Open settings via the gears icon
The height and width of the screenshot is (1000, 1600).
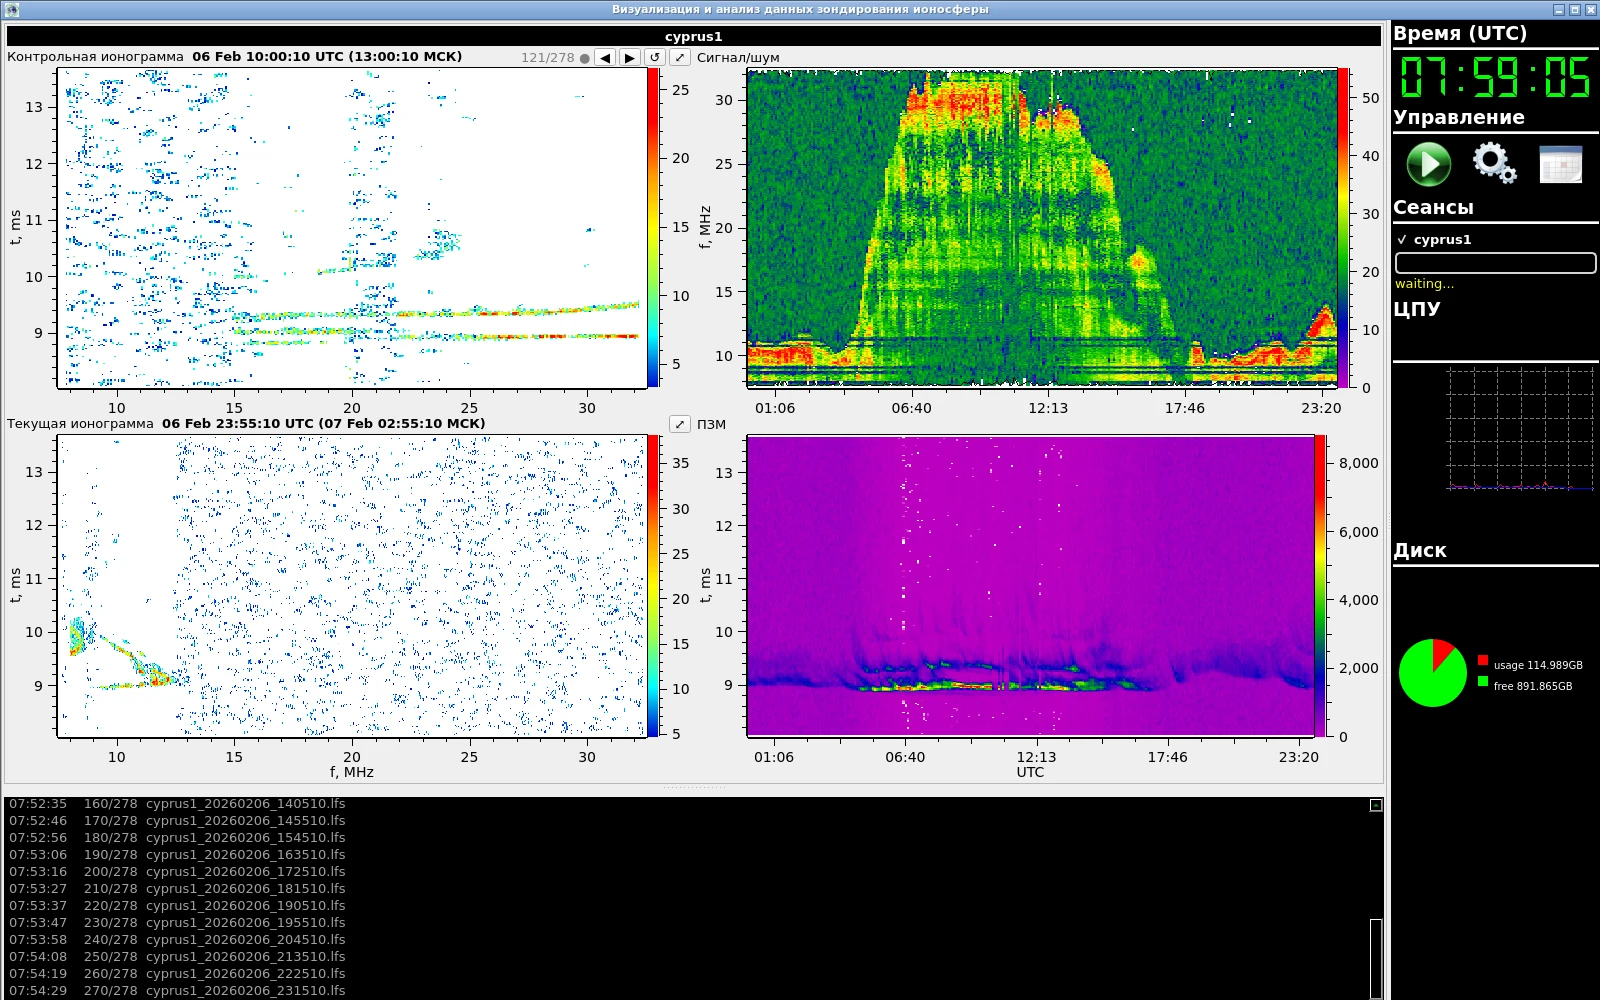tap(1494, 162)
